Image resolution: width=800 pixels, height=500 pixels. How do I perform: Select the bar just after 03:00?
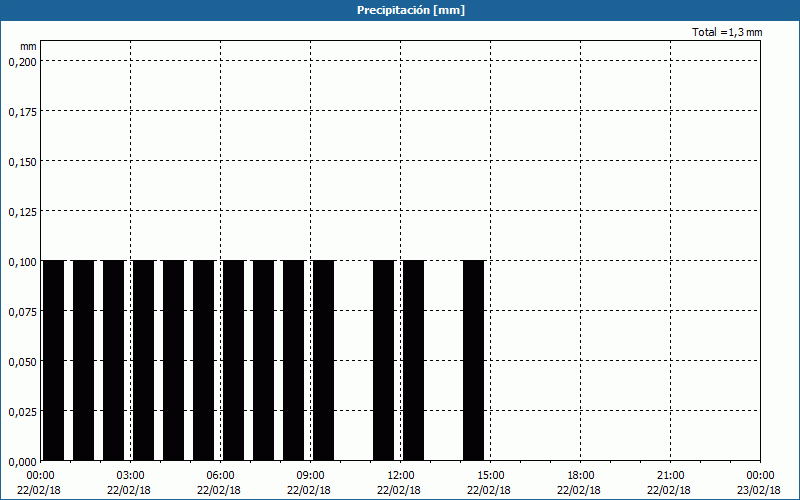click(x=143, y=360)
